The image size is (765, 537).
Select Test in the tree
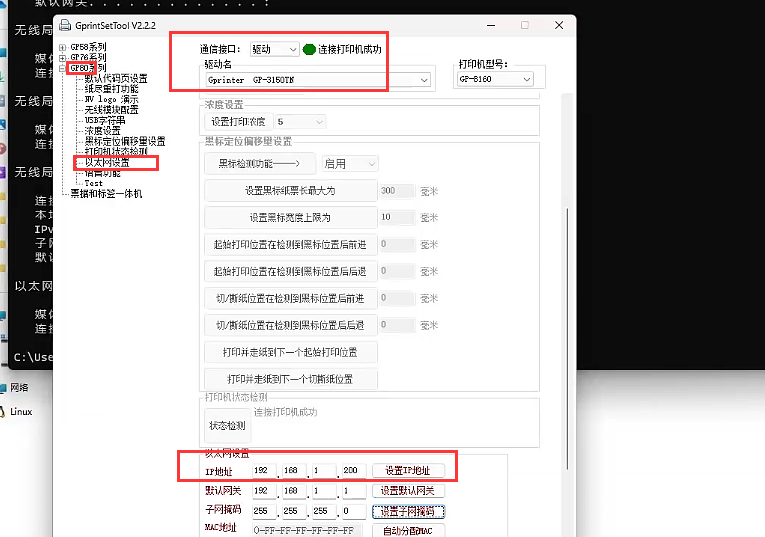[x=94, y=183]
